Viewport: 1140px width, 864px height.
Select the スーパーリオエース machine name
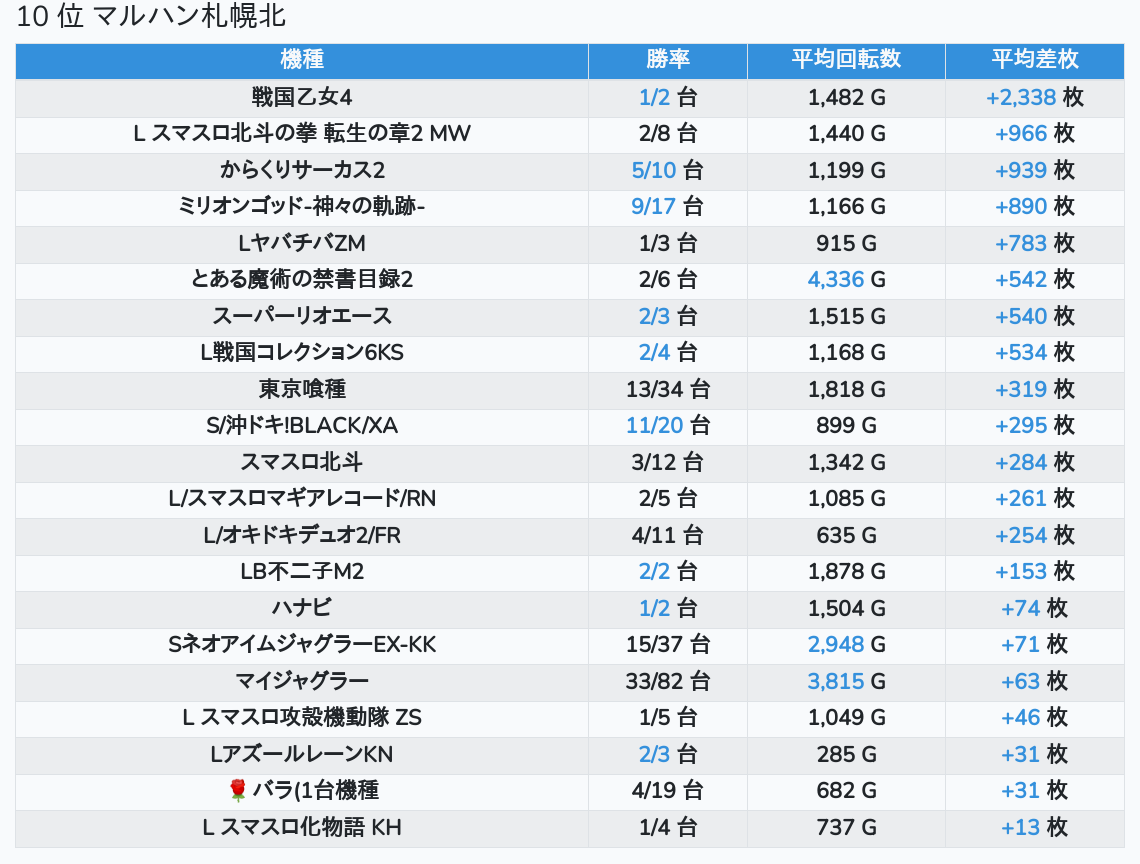(x=302, y=316)
